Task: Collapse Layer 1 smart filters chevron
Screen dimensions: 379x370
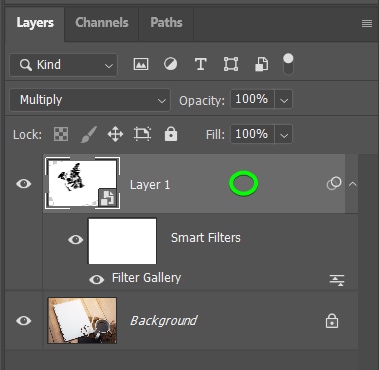Action: 352,184
